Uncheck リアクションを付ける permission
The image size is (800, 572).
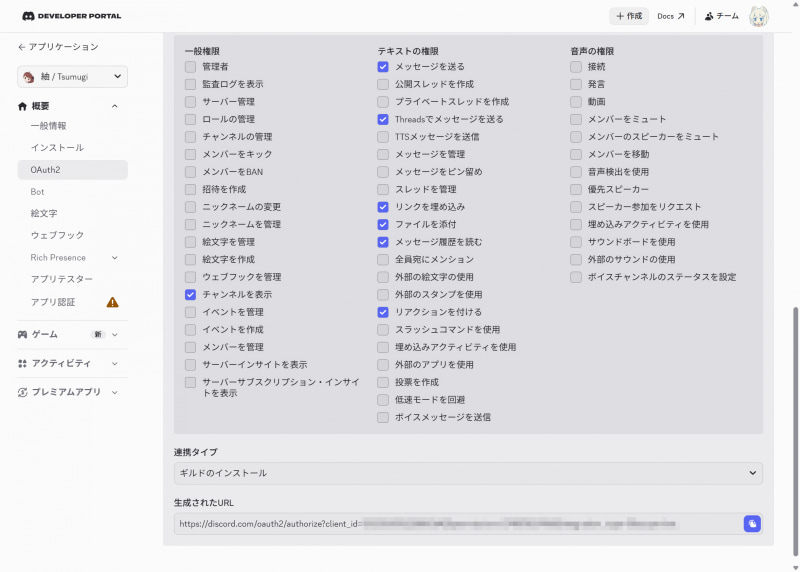pyautogui.click(x=383, y=312)
